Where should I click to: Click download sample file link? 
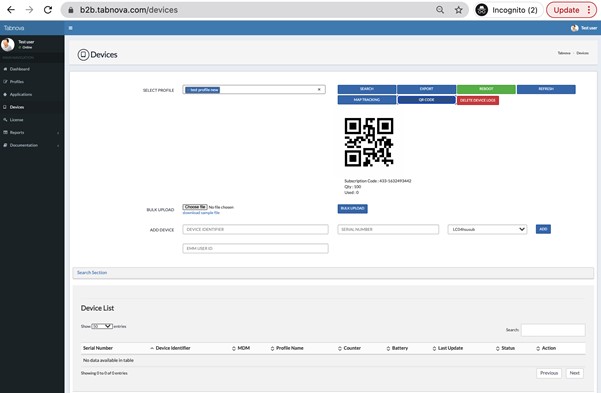click(x=201, y=213)
